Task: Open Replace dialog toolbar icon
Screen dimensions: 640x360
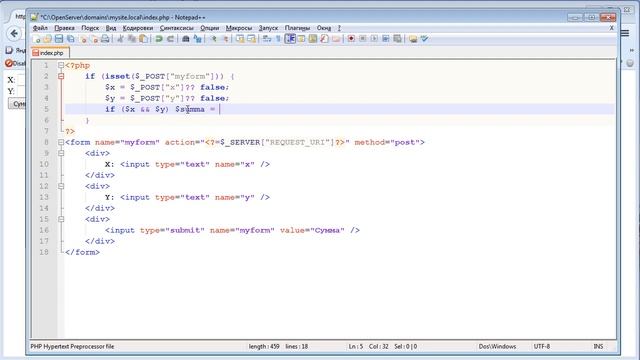Action: pos(198,39)
